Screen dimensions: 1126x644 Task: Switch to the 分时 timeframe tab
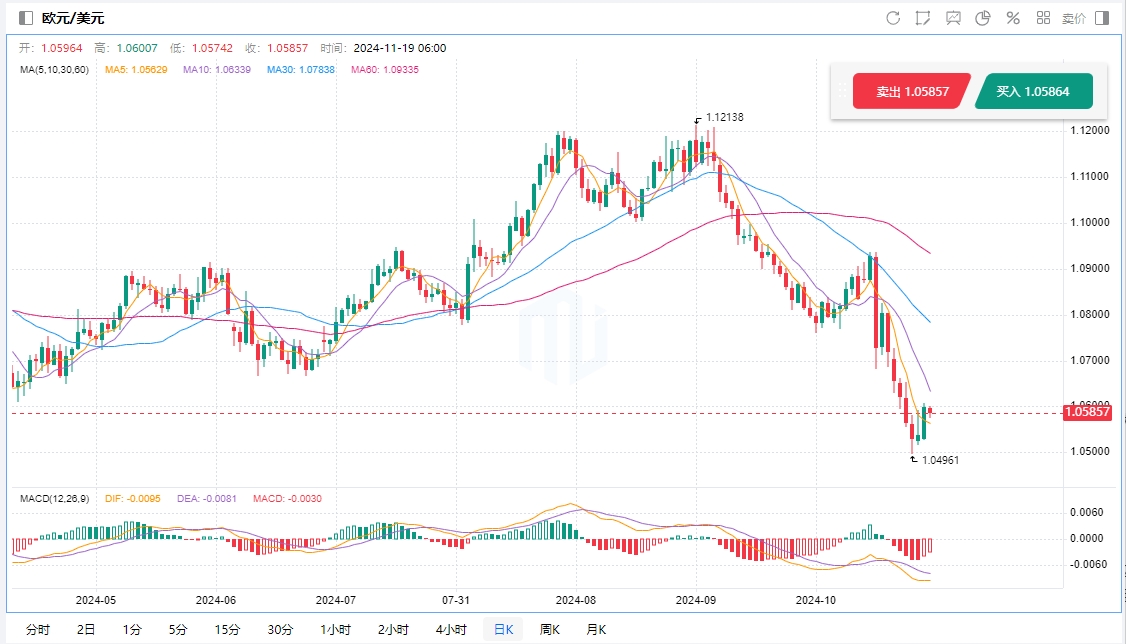[x=38, y=629]
